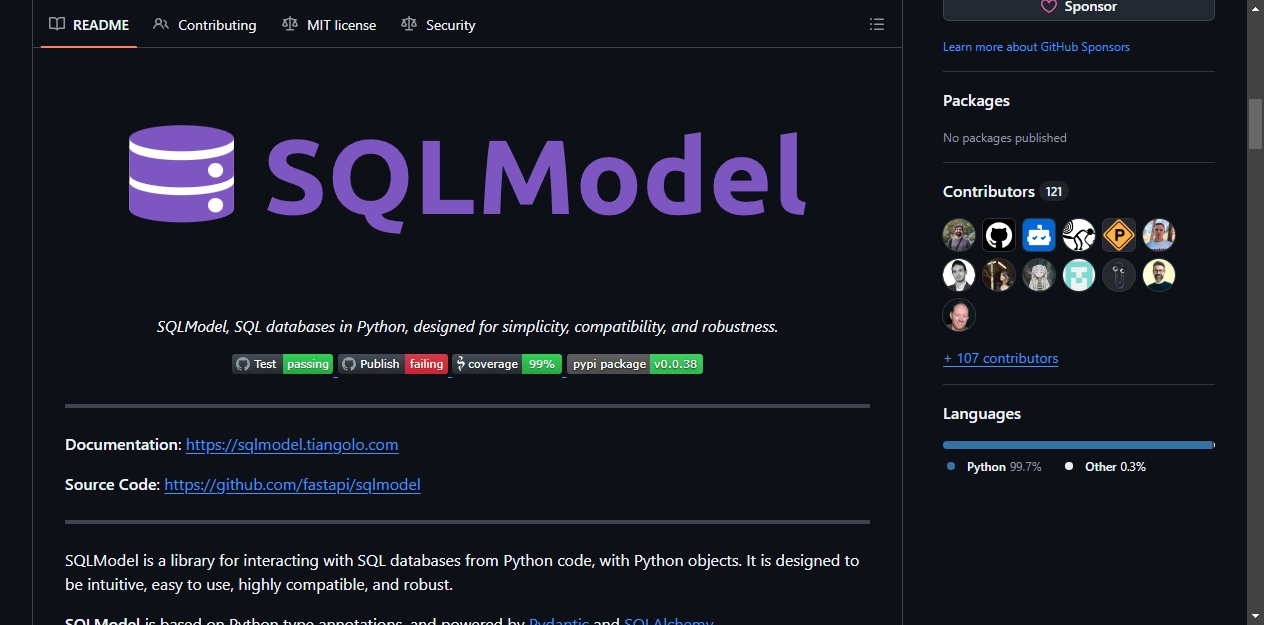Open the googly-eyed paperclip avatar
The image size is (1264, 625).
(x=1119, y=275)
